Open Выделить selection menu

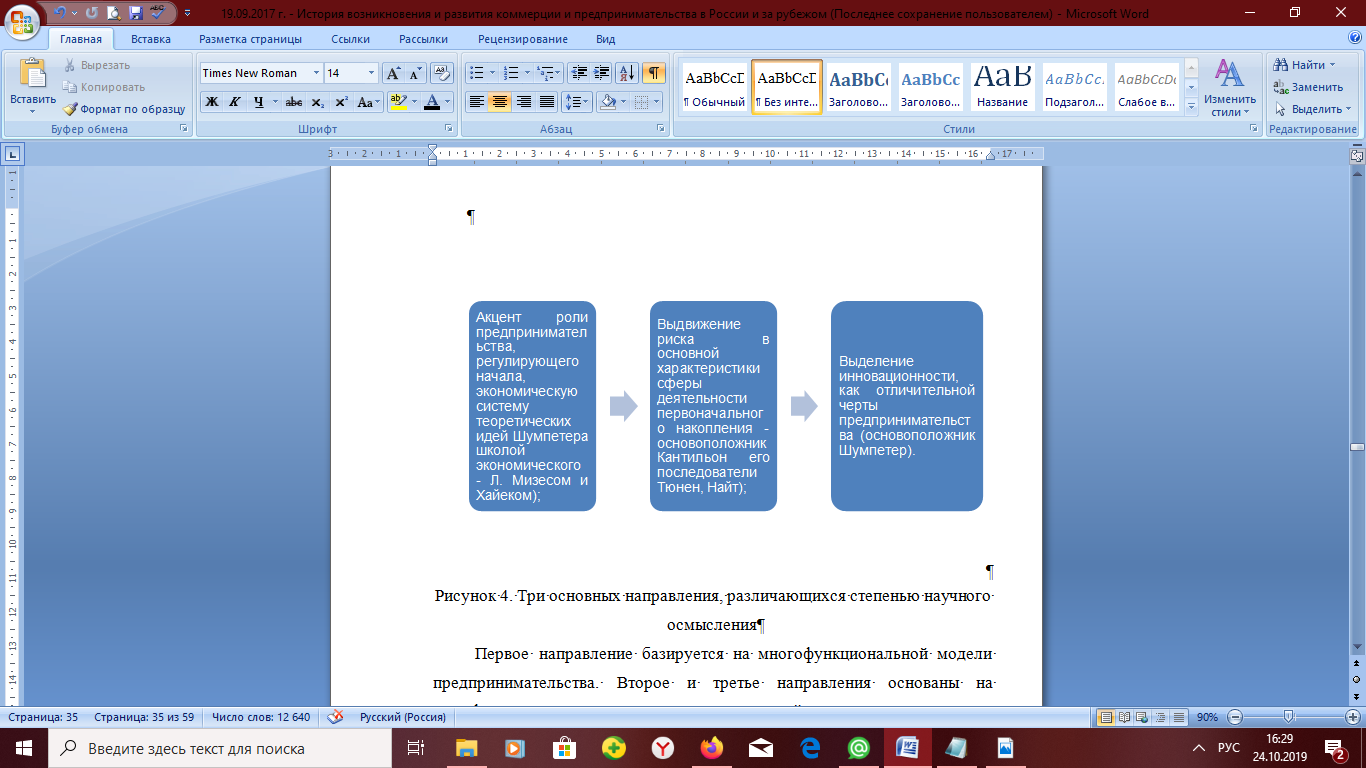1314,109
